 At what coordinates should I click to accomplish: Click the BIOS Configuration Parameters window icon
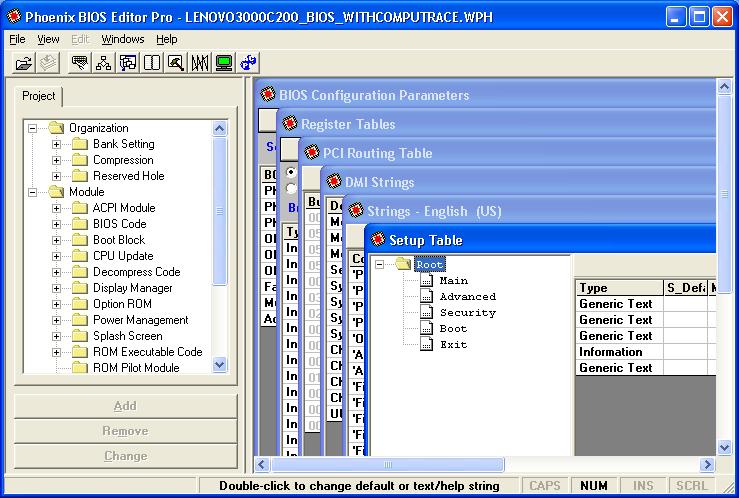click(268, 94)
